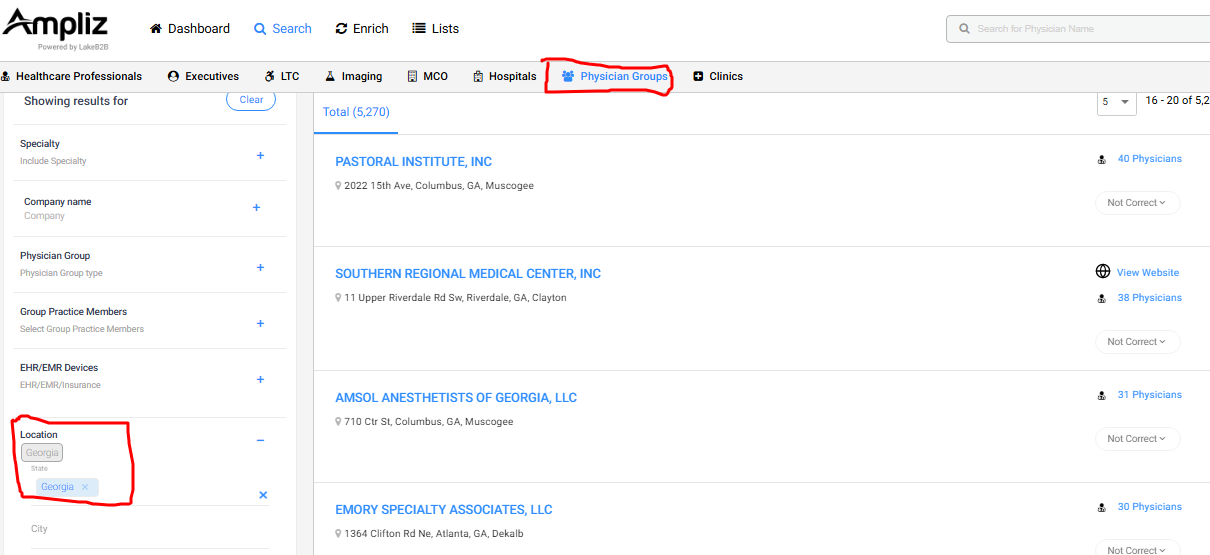Screen dimensions: 1210x555
Task: Click the Ampliz logo
Action: coord(55,27)
